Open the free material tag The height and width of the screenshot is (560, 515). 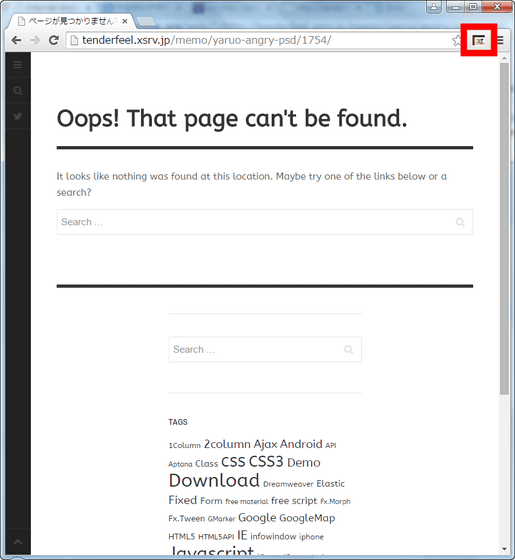click(247, 501)
